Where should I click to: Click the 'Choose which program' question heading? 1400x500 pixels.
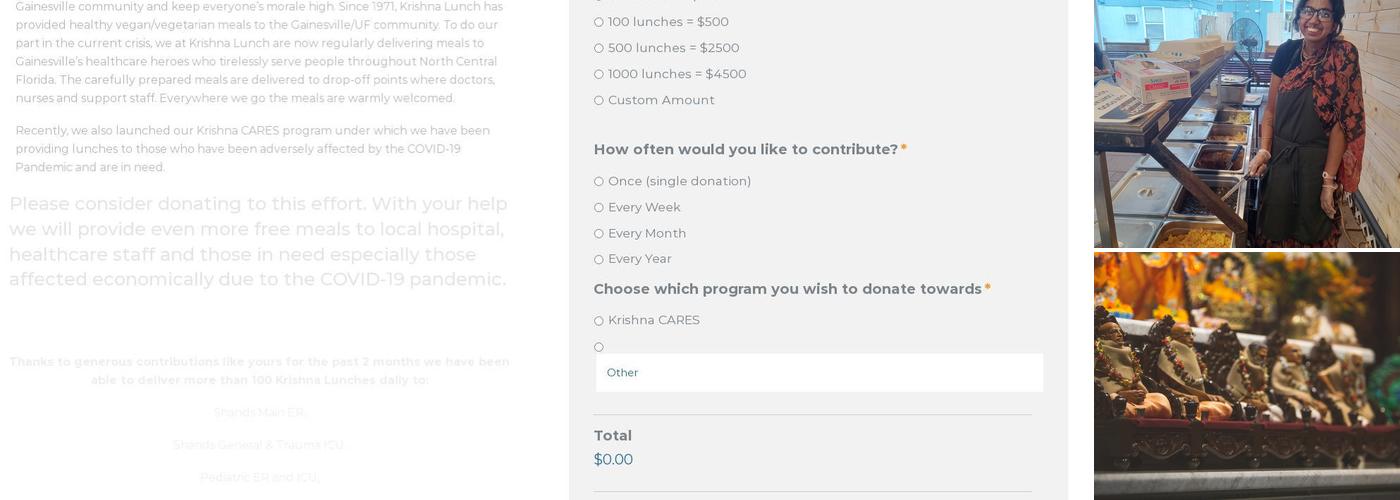click(x=787, y=289)
